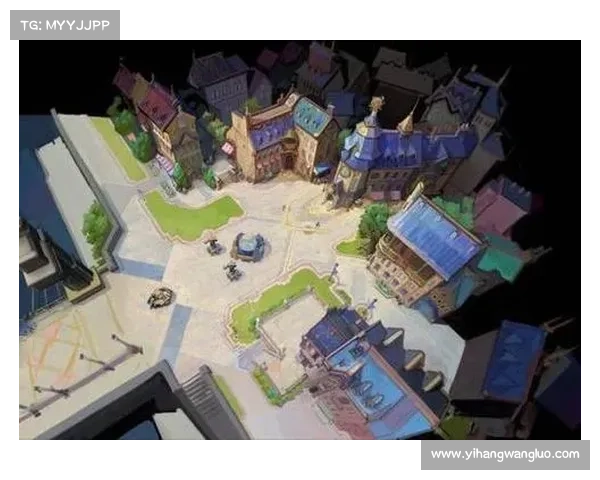Click the teal-roofed building at far right
Screen dimensions: 600x480
click(x=500, y=262)
